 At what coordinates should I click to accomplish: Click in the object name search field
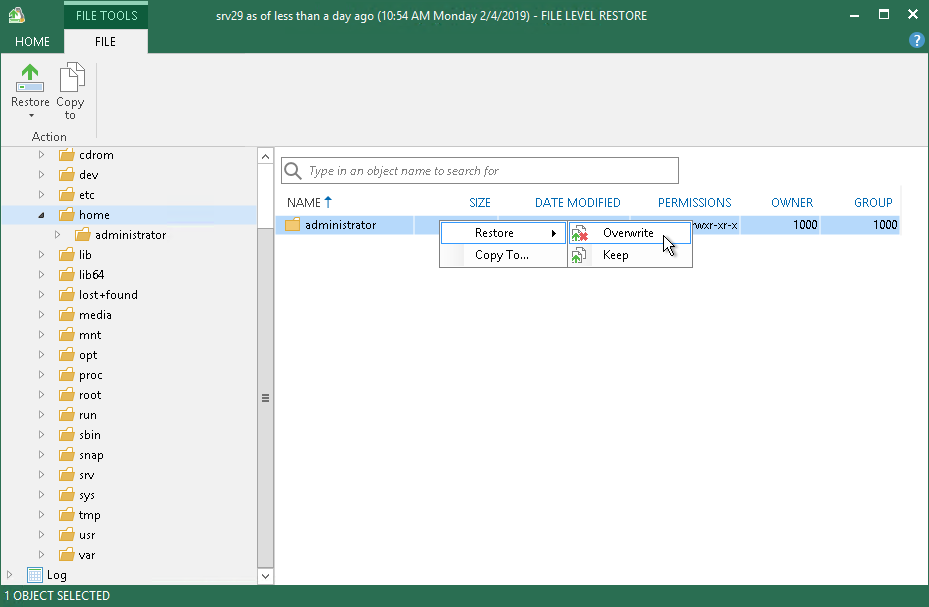pyautogui.click(x=480, y=171)
